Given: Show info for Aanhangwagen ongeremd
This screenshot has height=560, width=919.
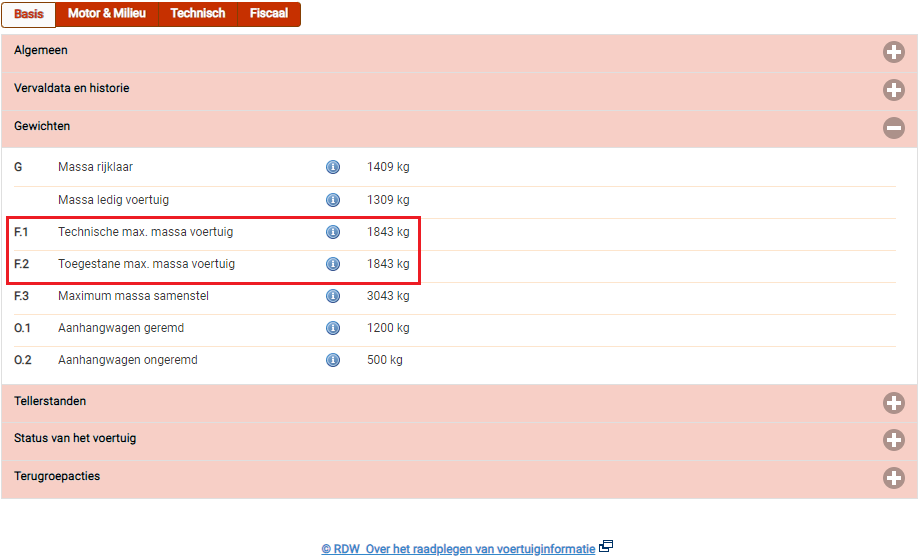Looking at the screenshot, I should point(333,360).
